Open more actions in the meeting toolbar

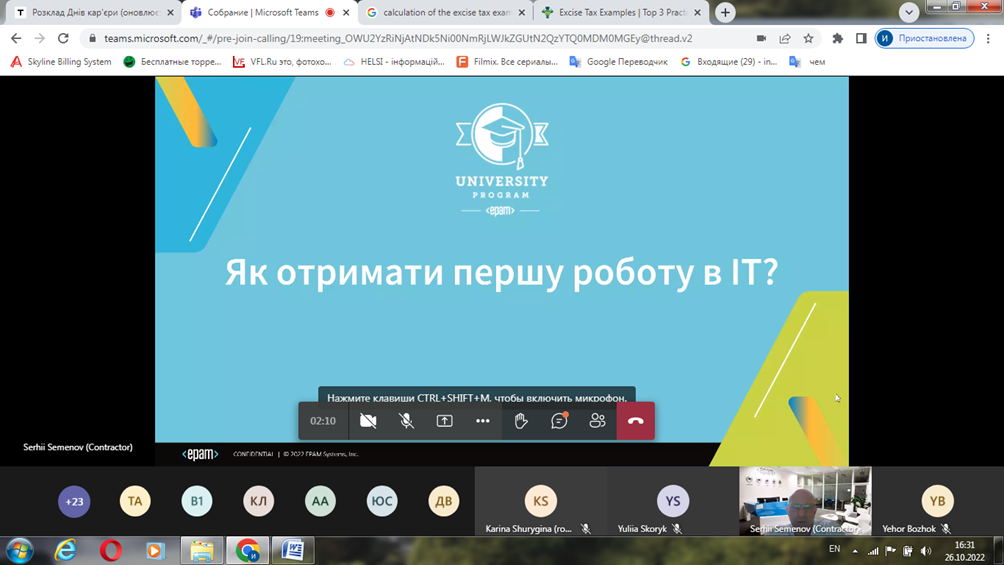483,421
